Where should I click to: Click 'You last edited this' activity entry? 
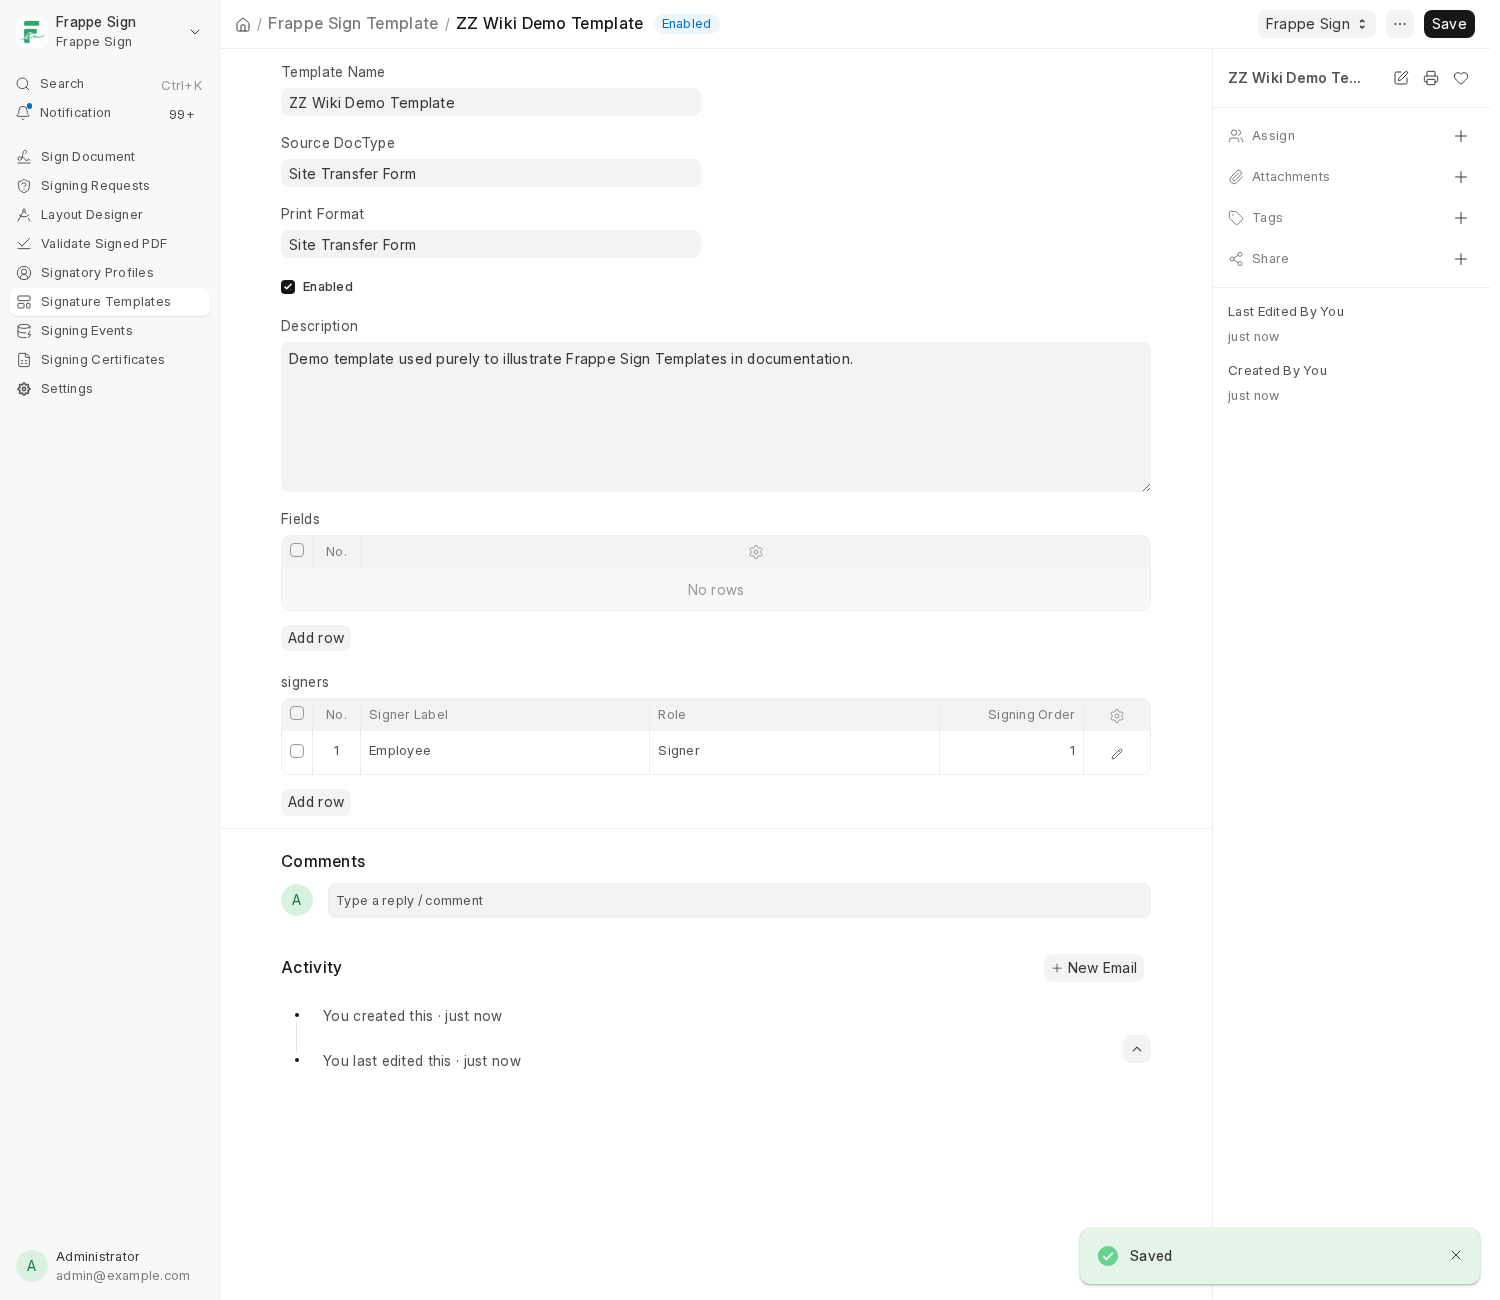(x=422, y=1061)
